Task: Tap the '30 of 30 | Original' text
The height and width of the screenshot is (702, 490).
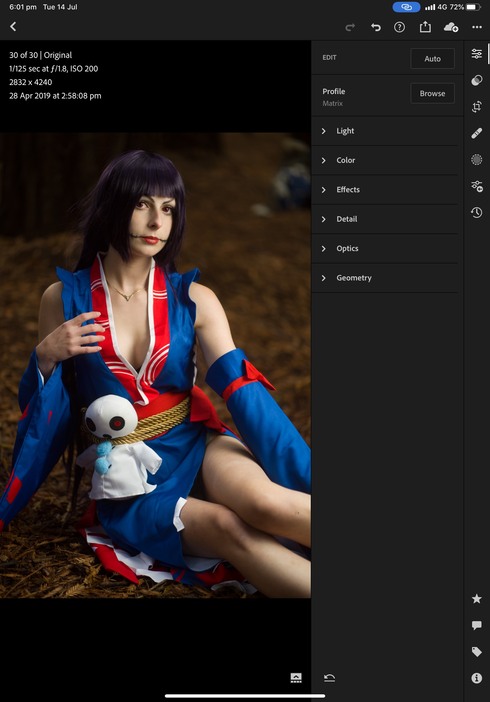Action: click(40, 55)
